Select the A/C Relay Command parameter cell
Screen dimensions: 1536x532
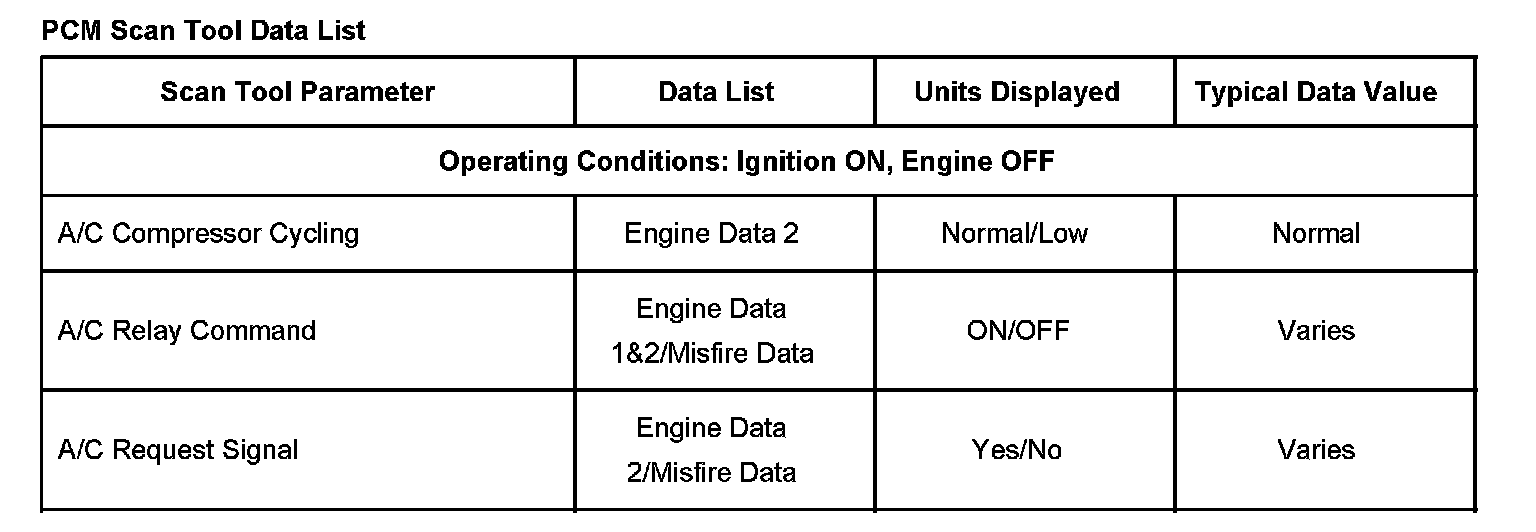pyautogui.click(x=187, y=331)
